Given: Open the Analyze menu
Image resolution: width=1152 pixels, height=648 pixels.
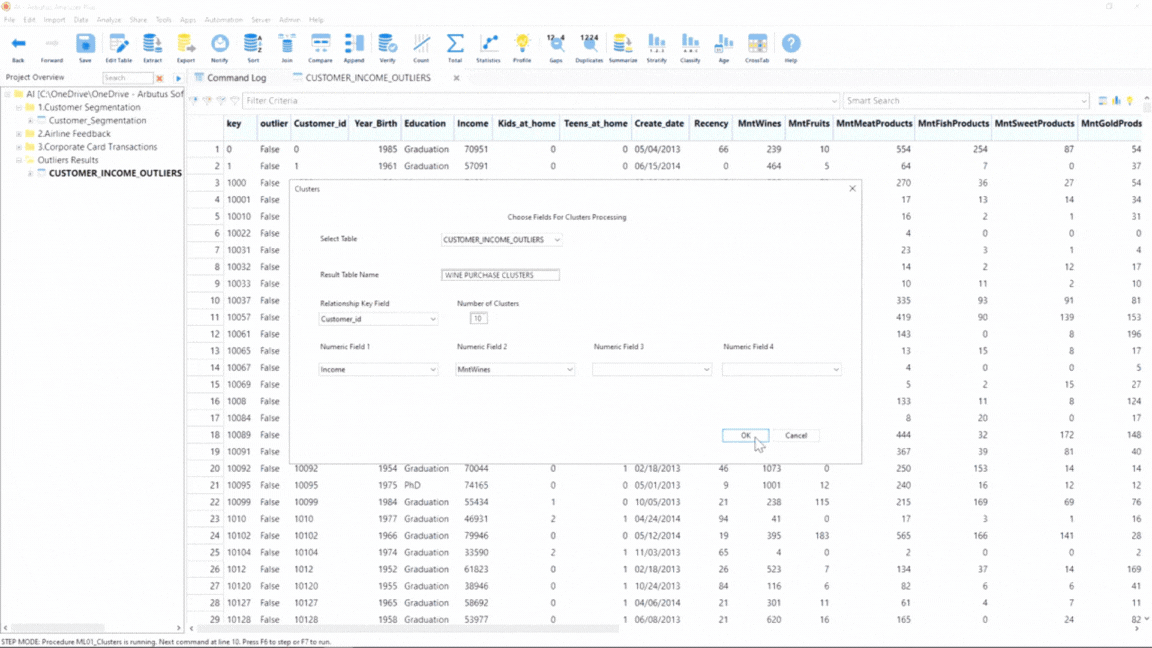Looking at the screenshot, I should point(109,20).
